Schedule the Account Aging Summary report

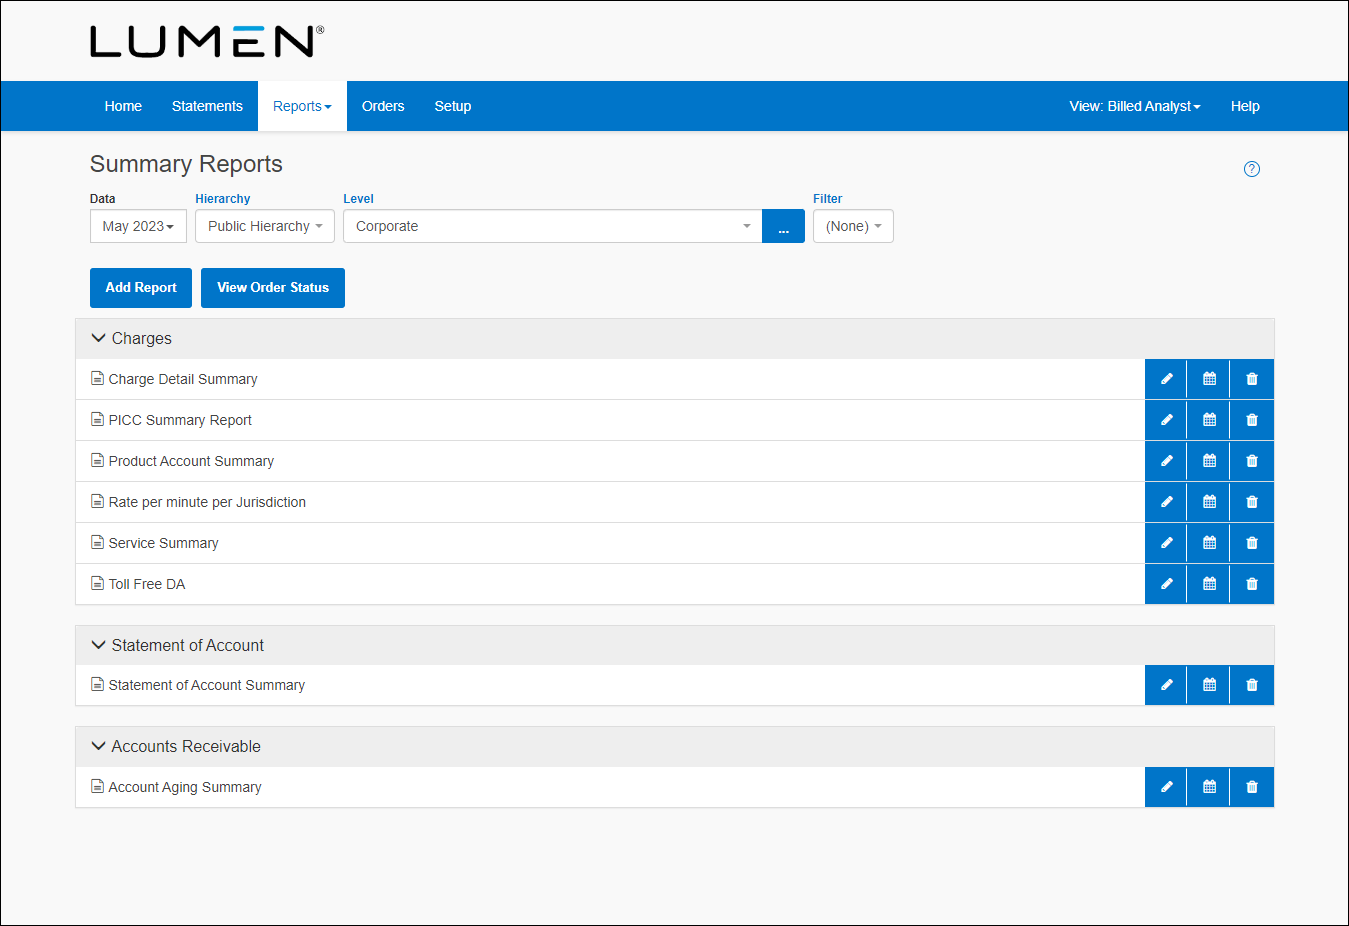coord(1208,787)
